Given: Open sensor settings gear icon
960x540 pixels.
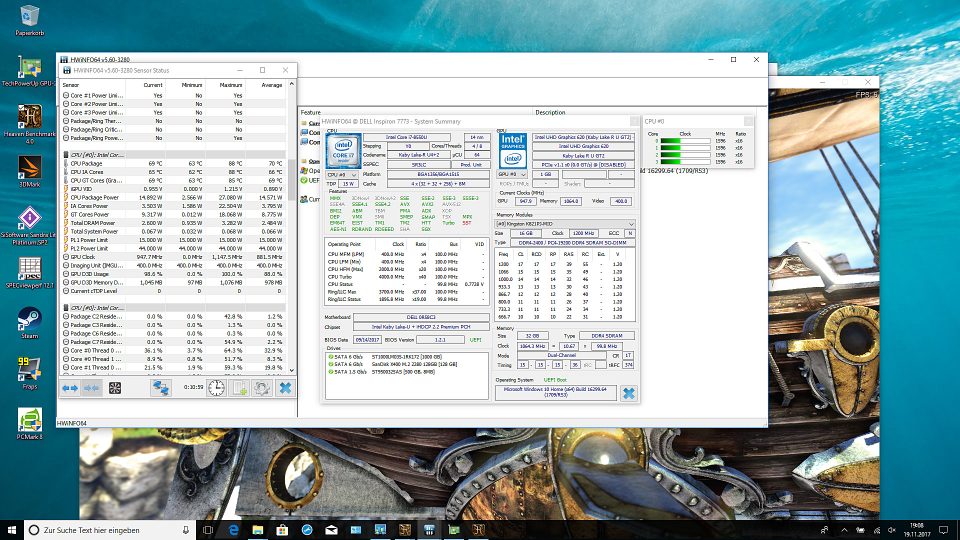Looking at the screenshot, I should point(261,388).
